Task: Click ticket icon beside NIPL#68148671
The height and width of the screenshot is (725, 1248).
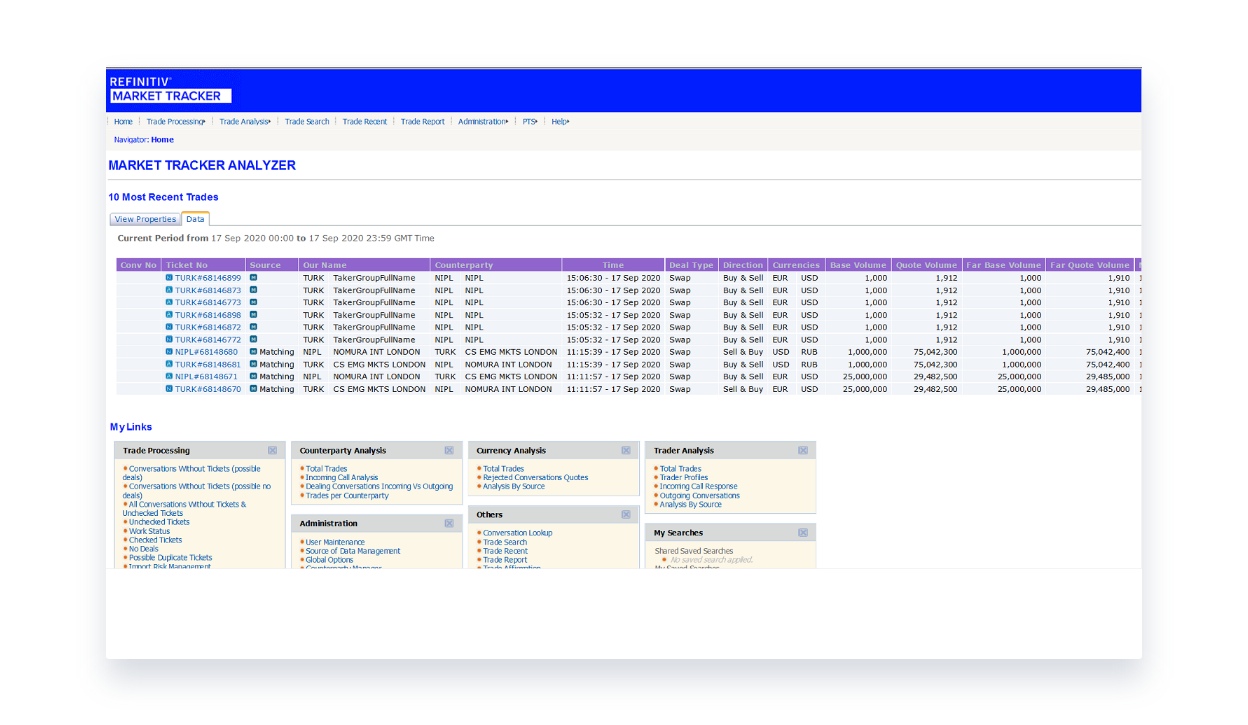Action: (x=169, y=377)
